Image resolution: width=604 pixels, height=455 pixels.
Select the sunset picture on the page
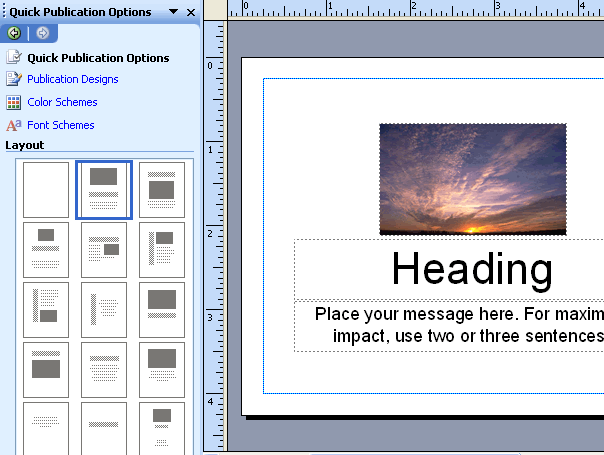point(472,179)
